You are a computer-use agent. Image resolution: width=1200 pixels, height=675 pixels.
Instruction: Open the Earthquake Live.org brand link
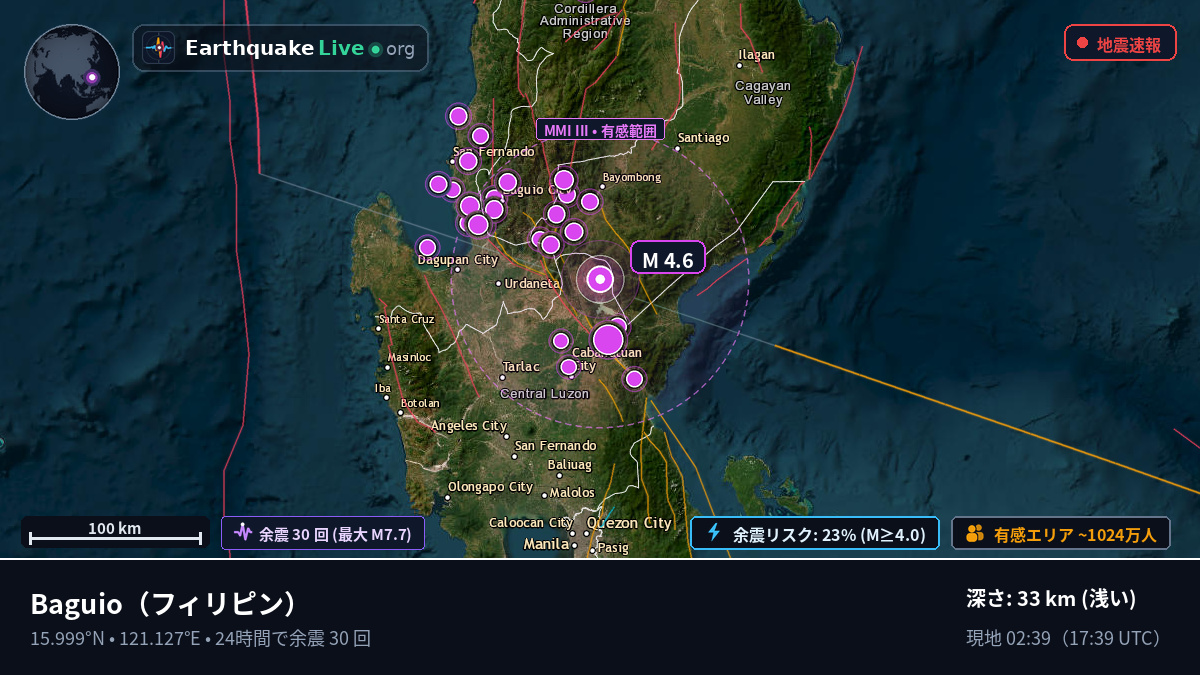click(x=280, y=48)
